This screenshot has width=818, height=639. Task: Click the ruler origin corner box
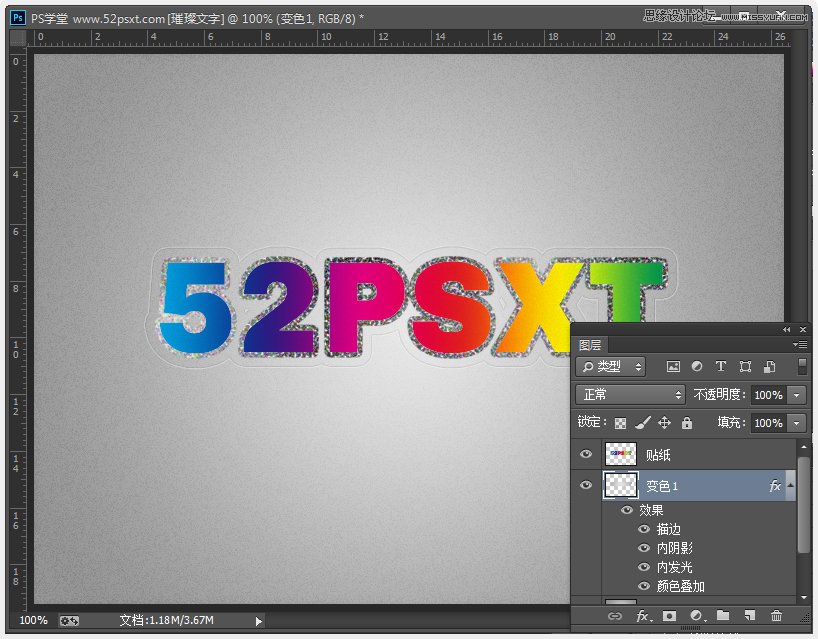(18, 38)
